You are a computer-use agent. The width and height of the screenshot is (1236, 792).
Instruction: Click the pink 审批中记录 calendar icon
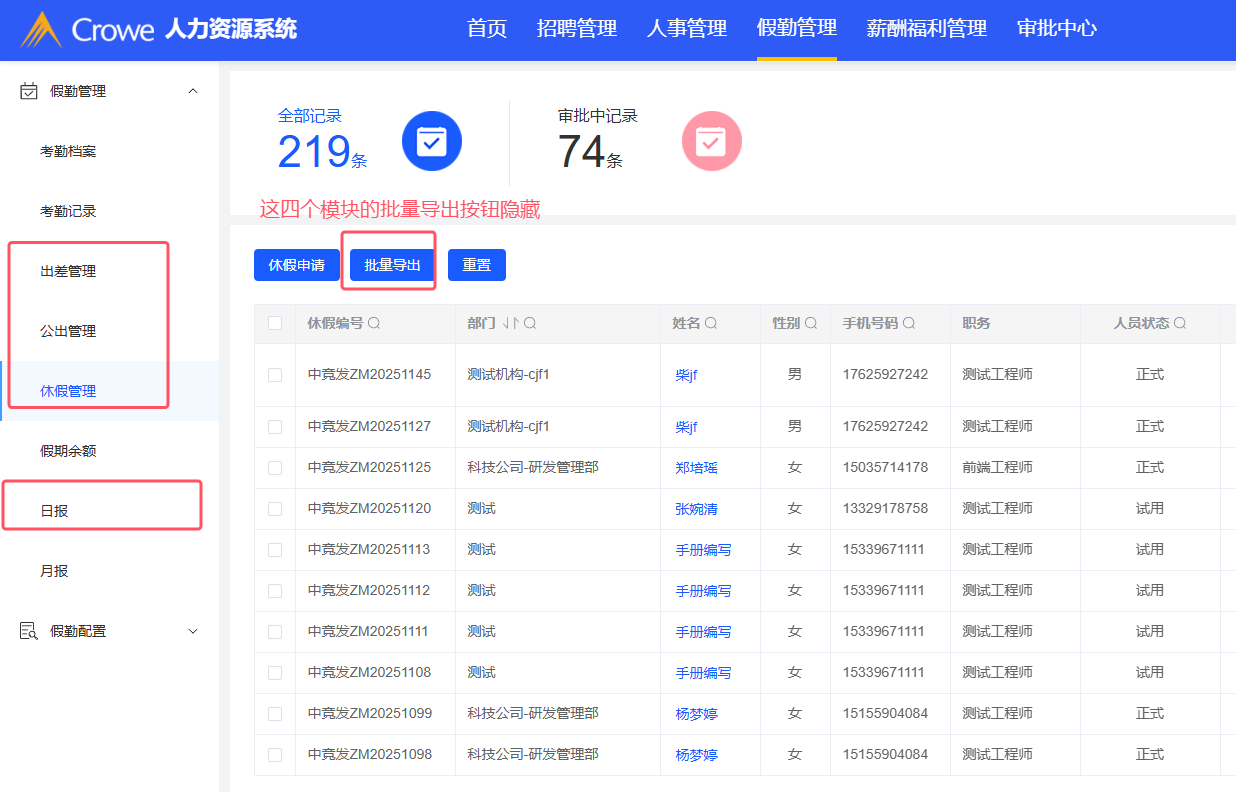tap(711, 141)
